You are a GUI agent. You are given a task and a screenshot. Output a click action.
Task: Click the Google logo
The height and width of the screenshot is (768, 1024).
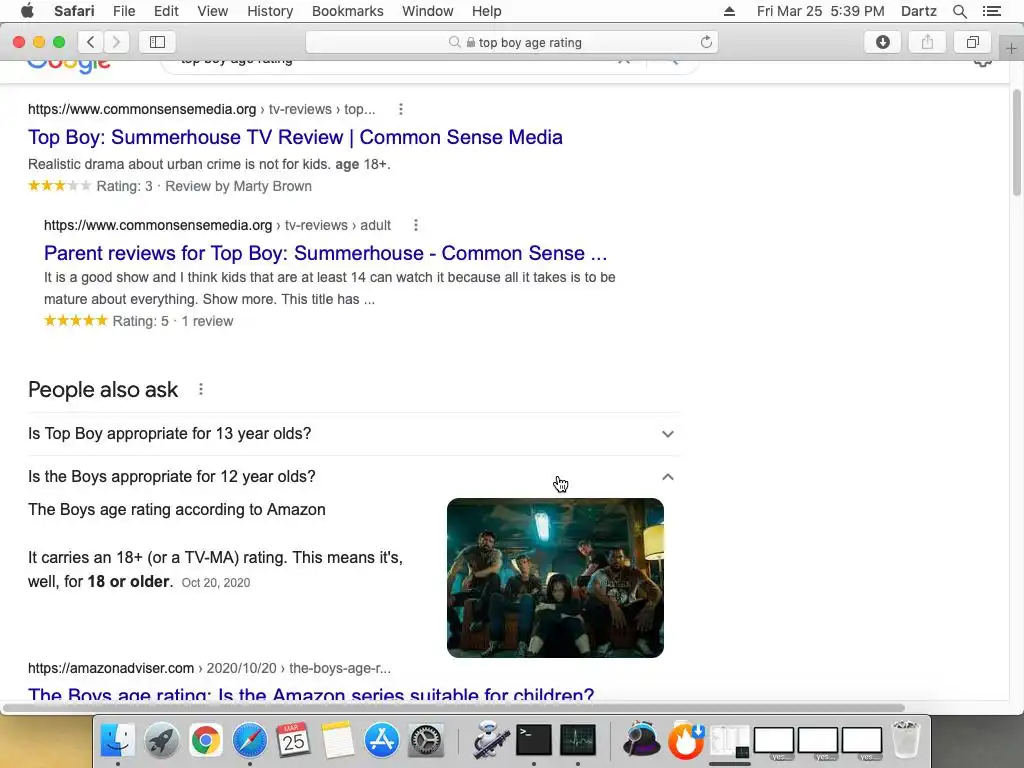(69, 65)
